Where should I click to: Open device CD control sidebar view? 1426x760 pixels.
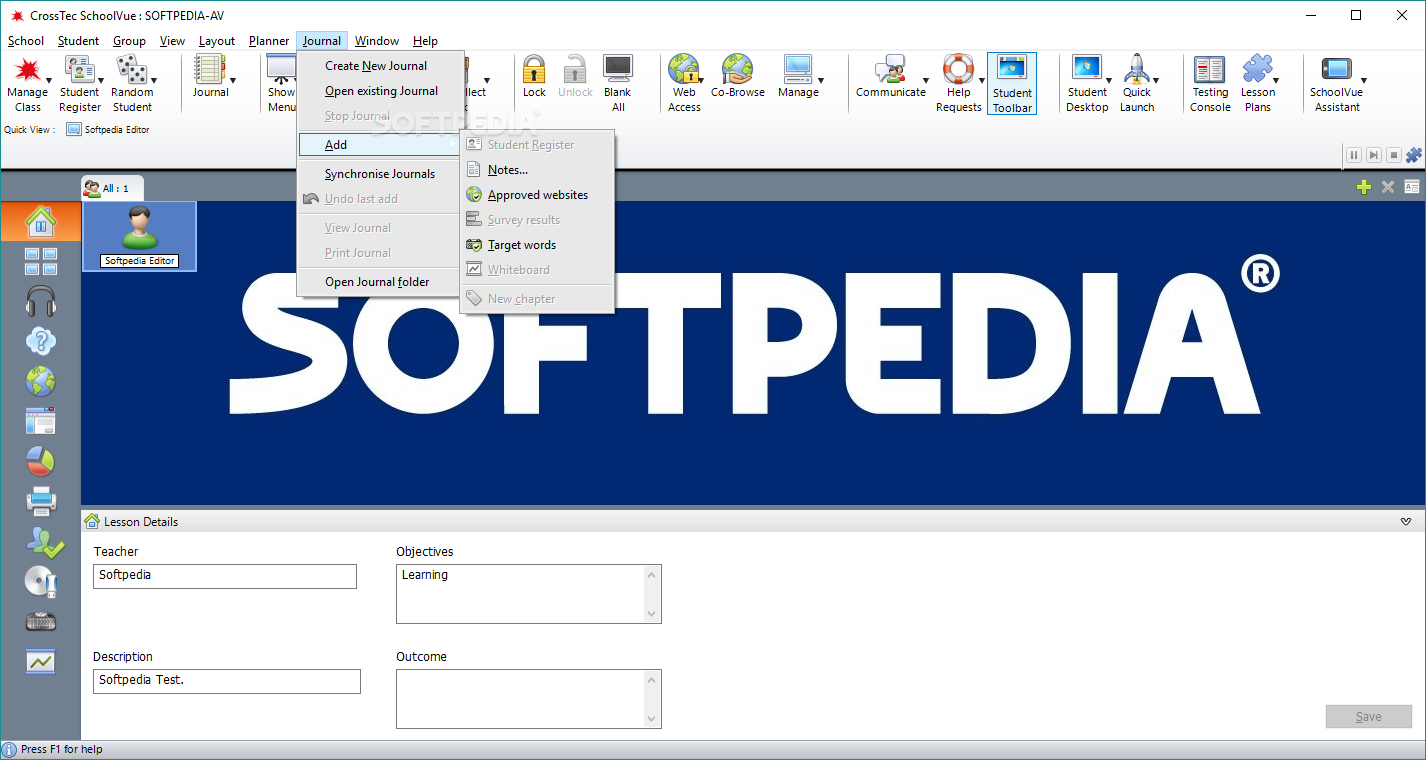coord(41,581)
